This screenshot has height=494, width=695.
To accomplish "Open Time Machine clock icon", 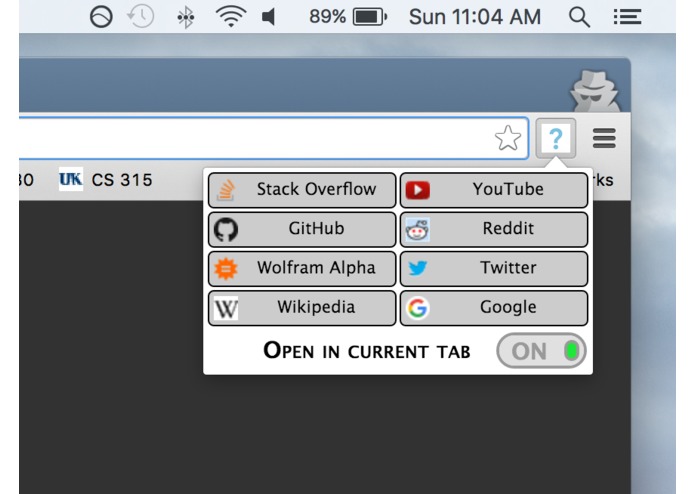I will pos(141,17).
